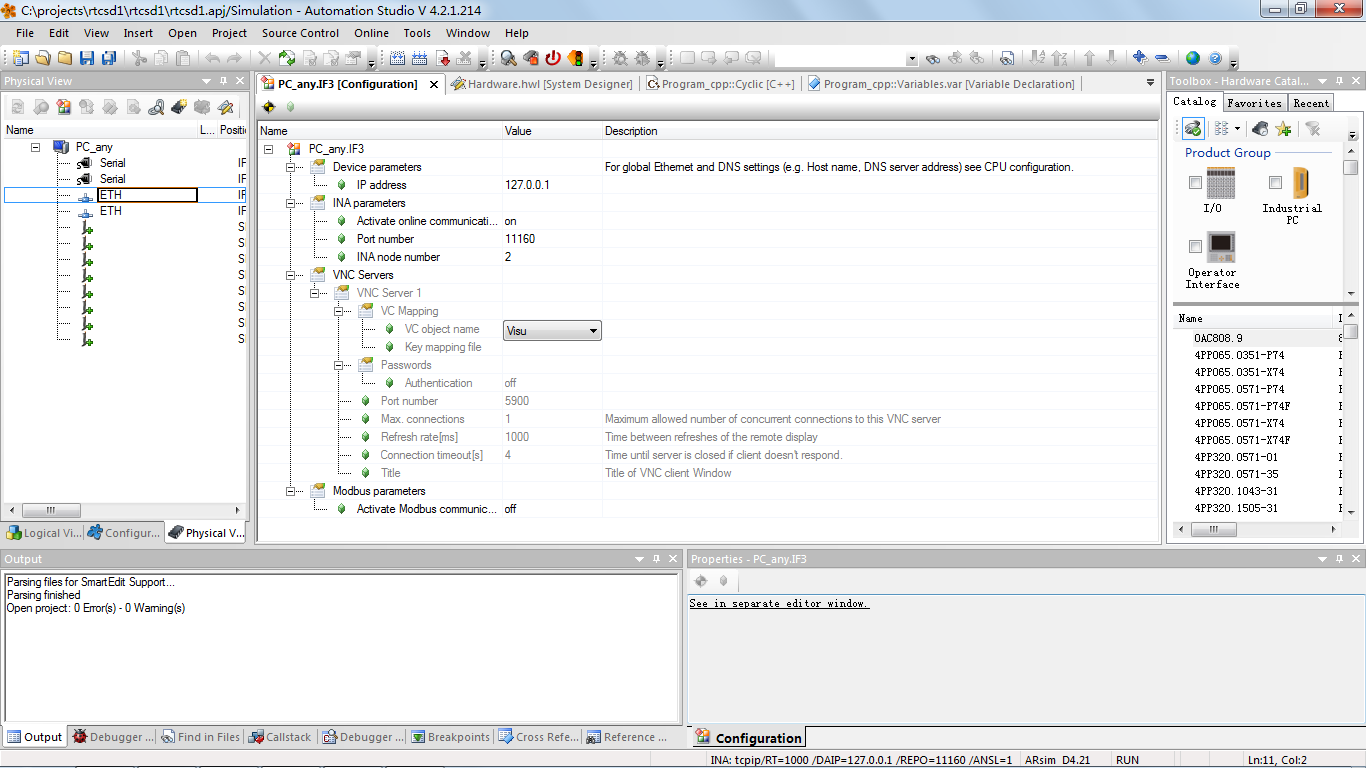
Task: Click the traffic light online status icon
Action: (x=575, y=58)
